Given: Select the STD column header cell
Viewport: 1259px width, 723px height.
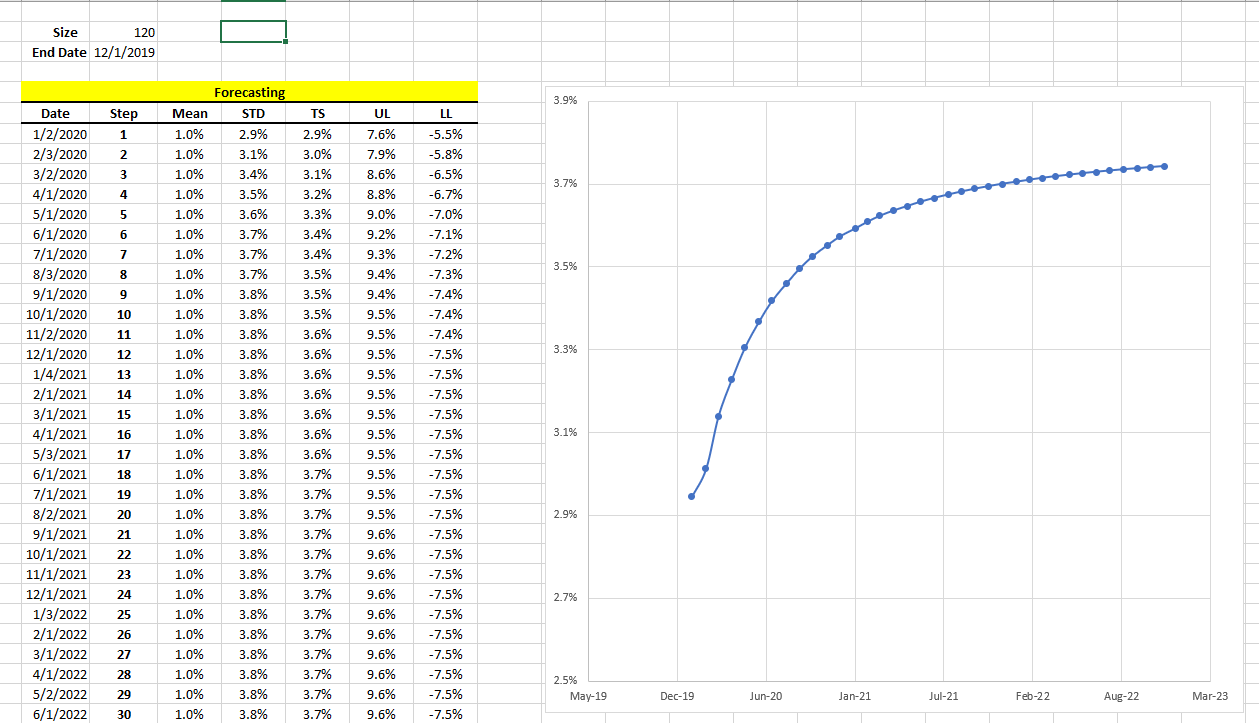Looking at the screenshot, I should pos(253,114).
